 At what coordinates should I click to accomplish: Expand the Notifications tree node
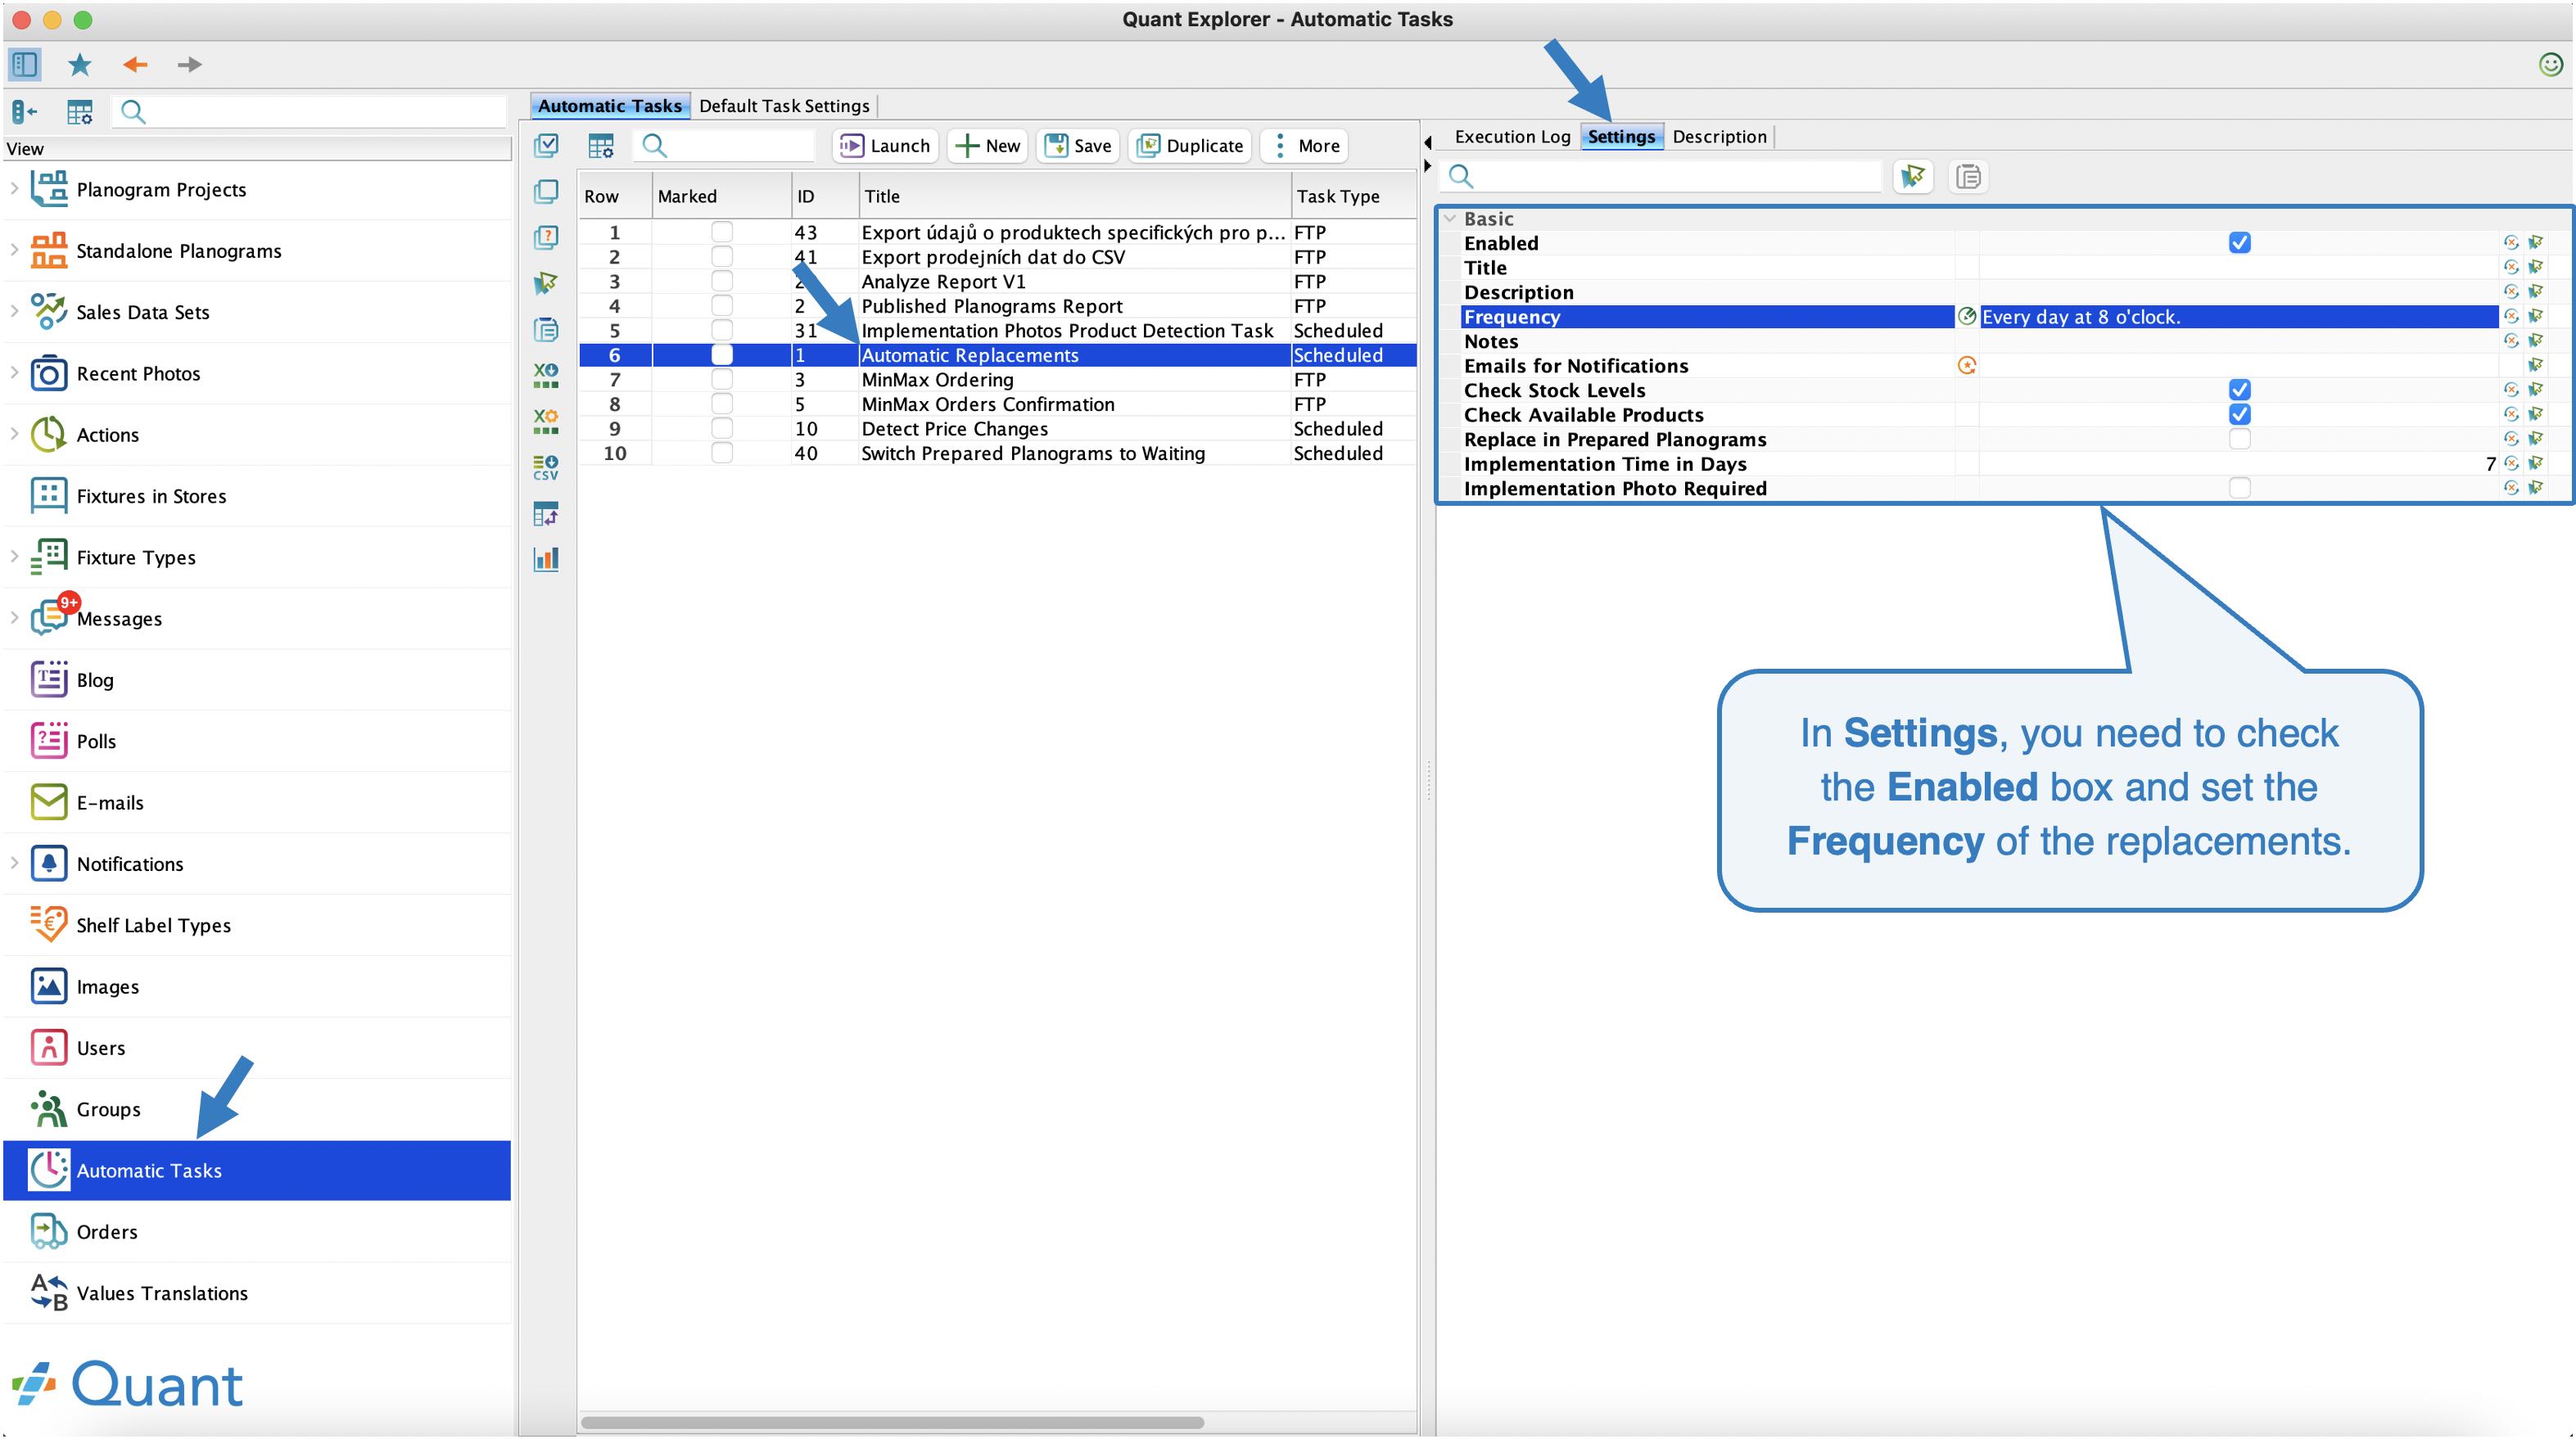coord(14,862)
